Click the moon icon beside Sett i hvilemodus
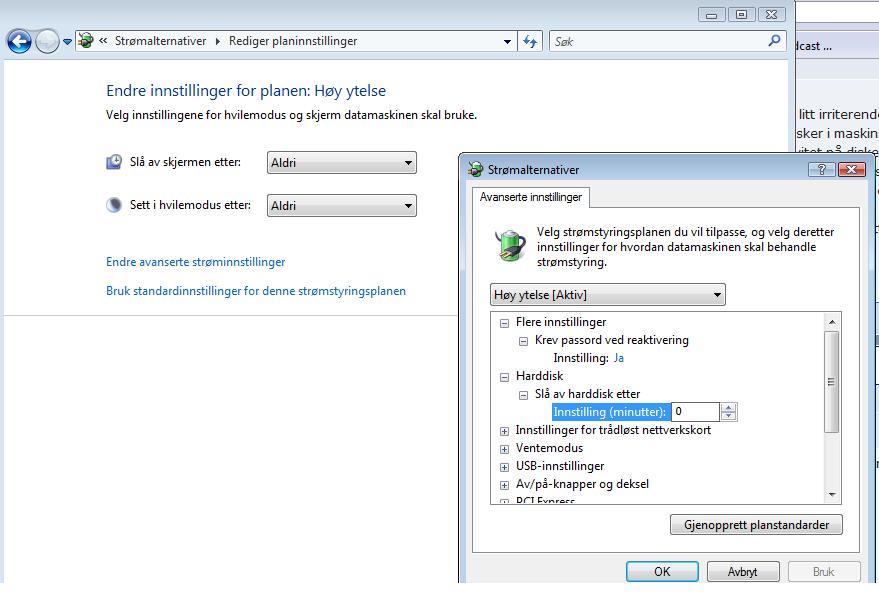Image resolution: width=879 pixels, height=600 pixels. [114, 205]
